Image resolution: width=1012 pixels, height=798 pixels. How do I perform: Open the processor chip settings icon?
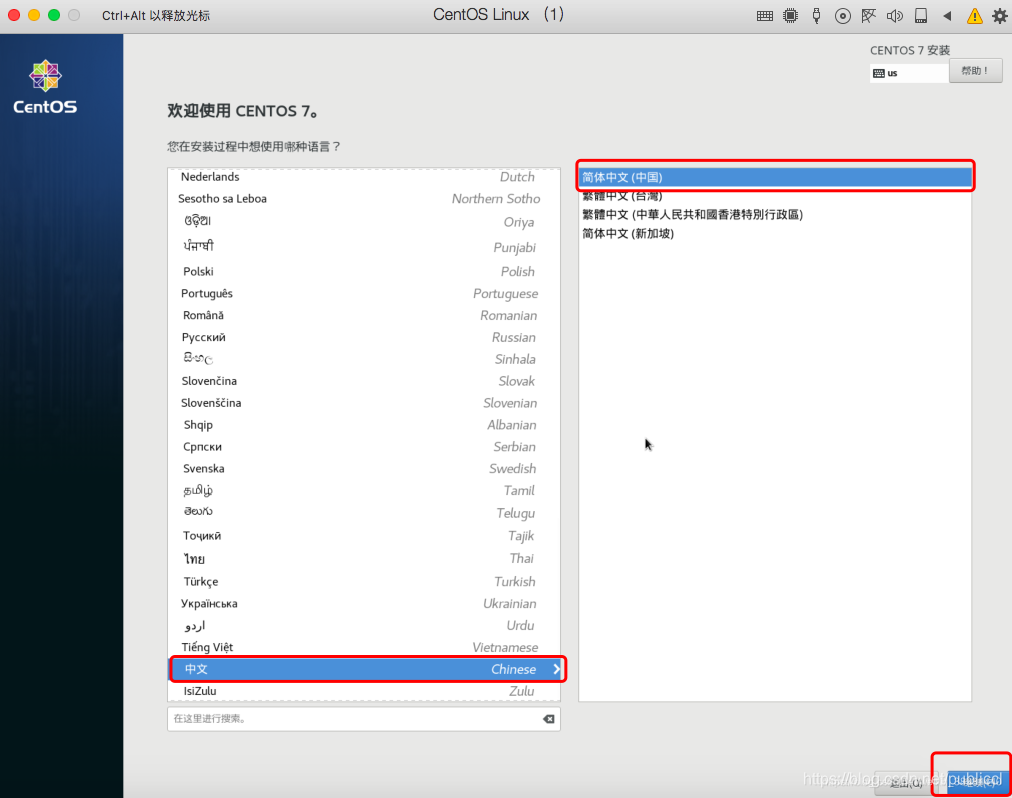click(x=790, y=16)
